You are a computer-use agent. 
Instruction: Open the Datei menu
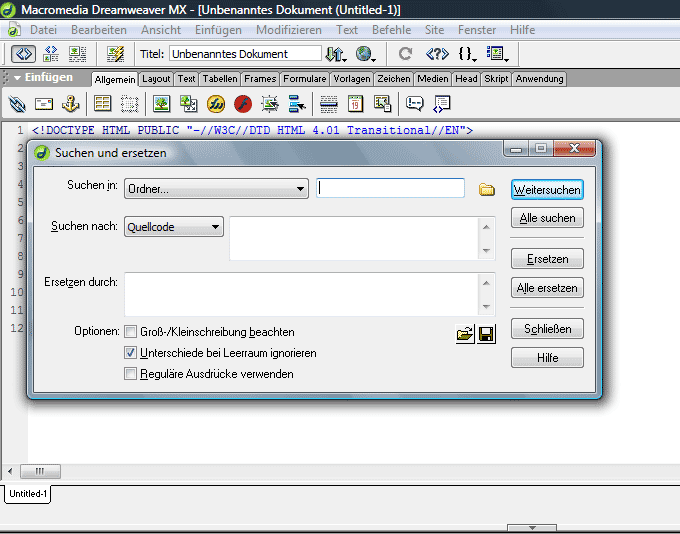(x=43, y=30)
